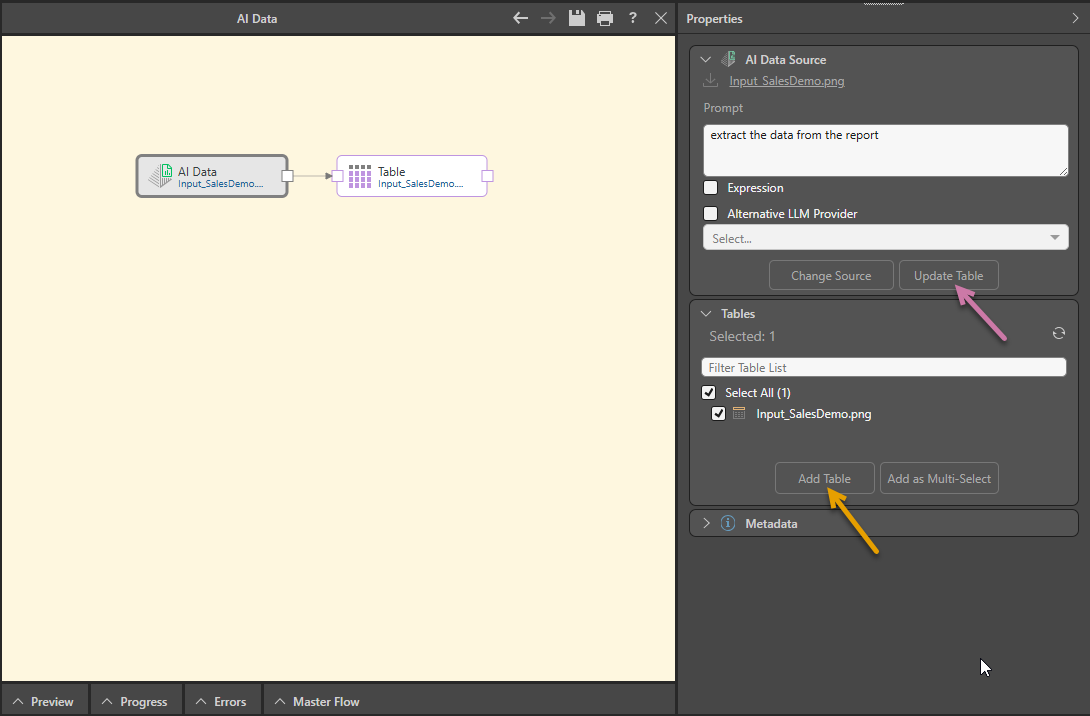Uncheck the Select All (1) checkbox

click(709, 393)
